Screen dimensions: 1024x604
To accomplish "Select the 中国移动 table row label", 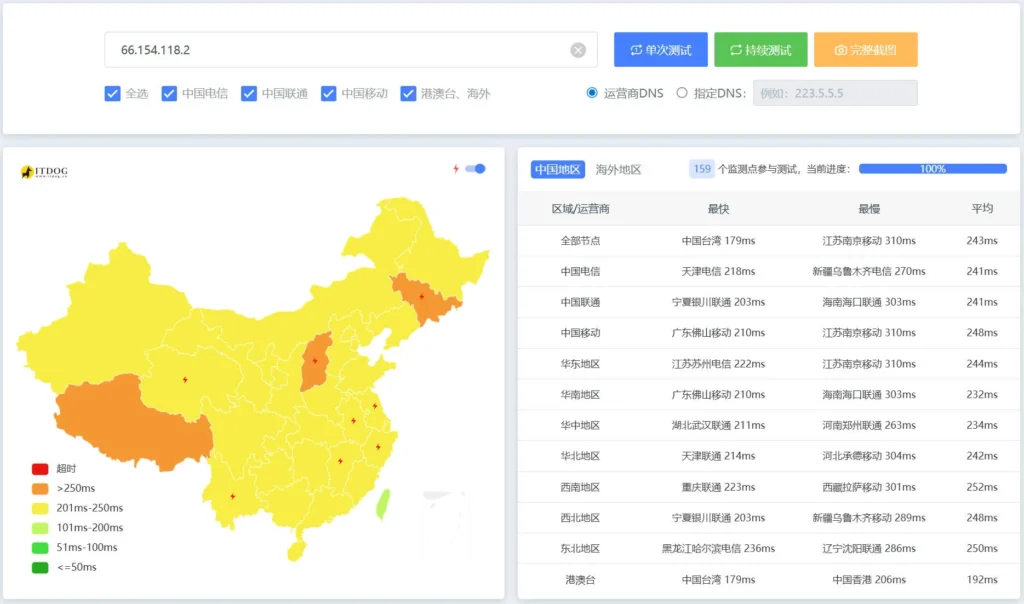I will 580,332.
